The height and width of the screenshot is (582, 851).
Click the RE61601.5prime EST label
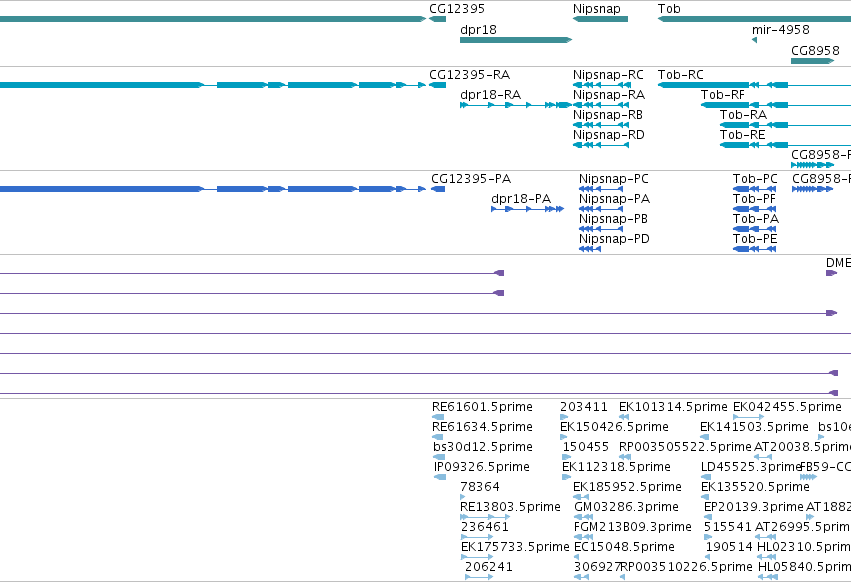click(482, 407)
